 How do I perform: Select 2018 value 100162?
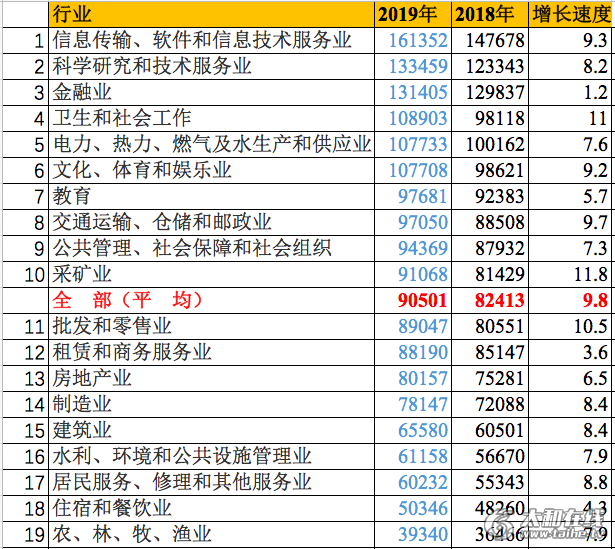[490, 144]
